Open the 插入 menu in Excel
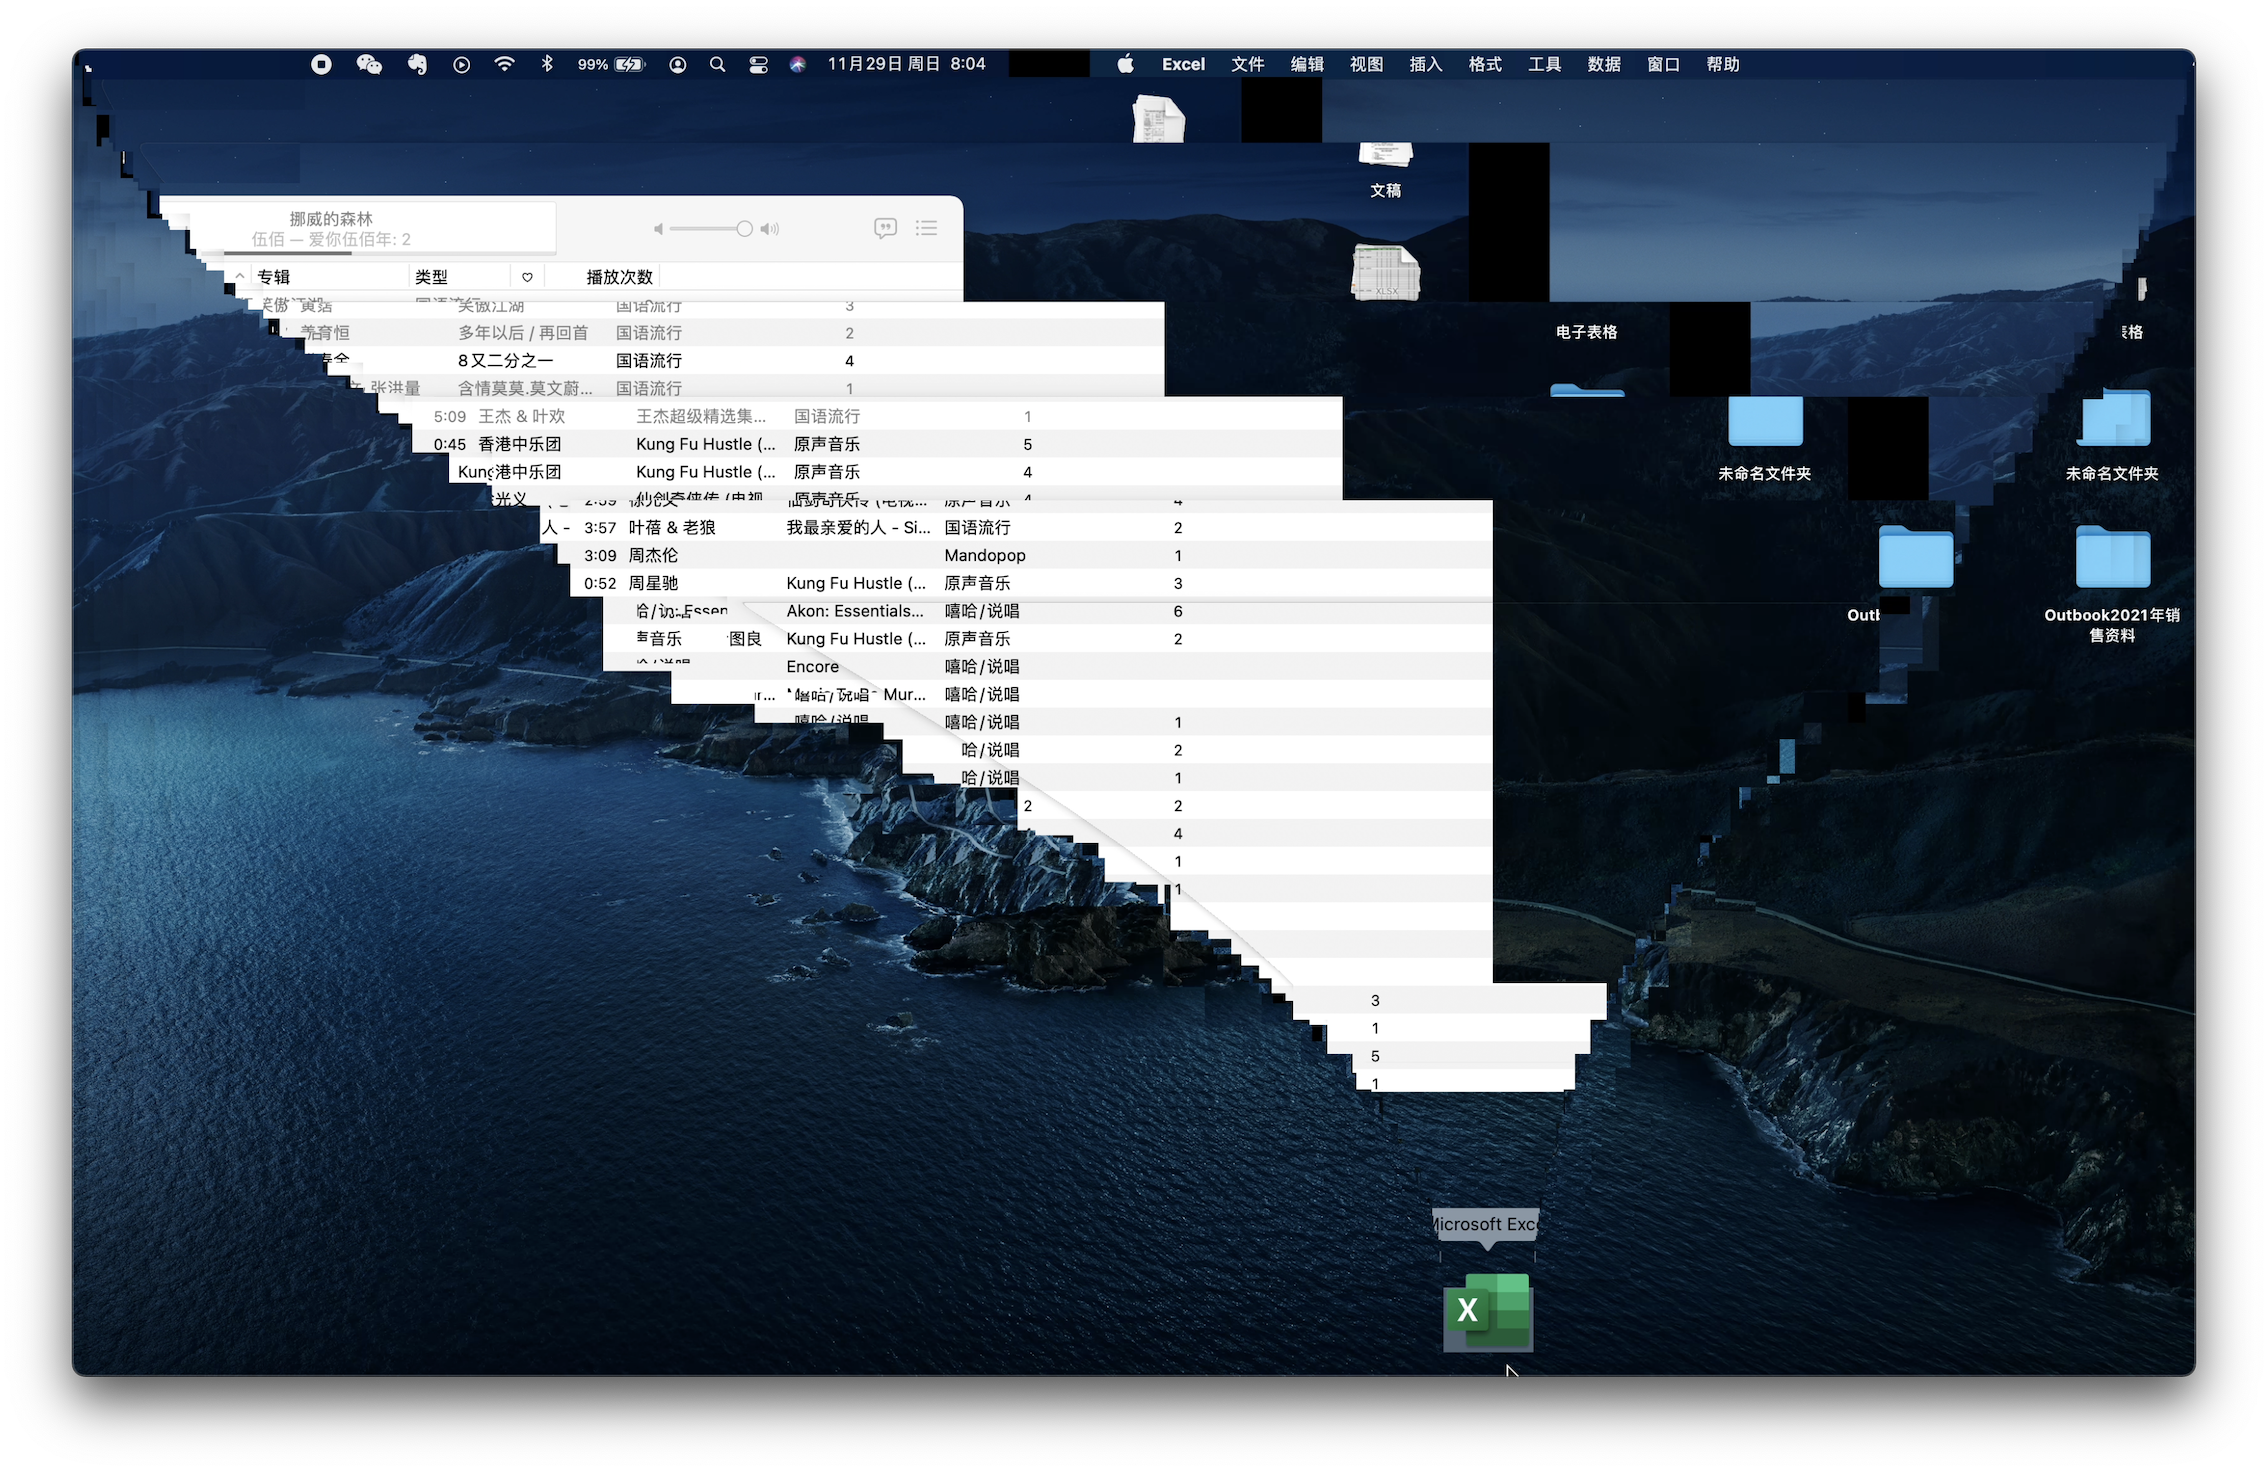Image resolution: width=2268 pixels, height=1472 pixels. 1425,64
